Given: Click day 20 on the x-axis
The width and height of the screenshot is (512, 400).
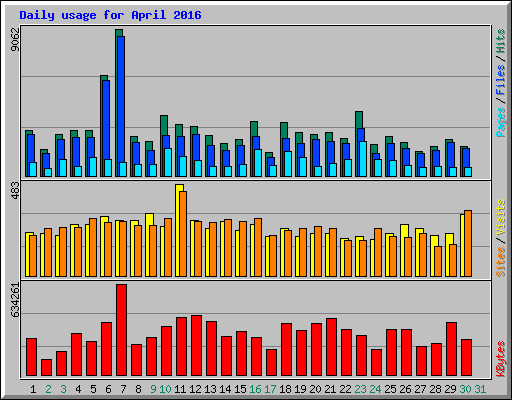Looking at the screenshot, I should (315, 389).
